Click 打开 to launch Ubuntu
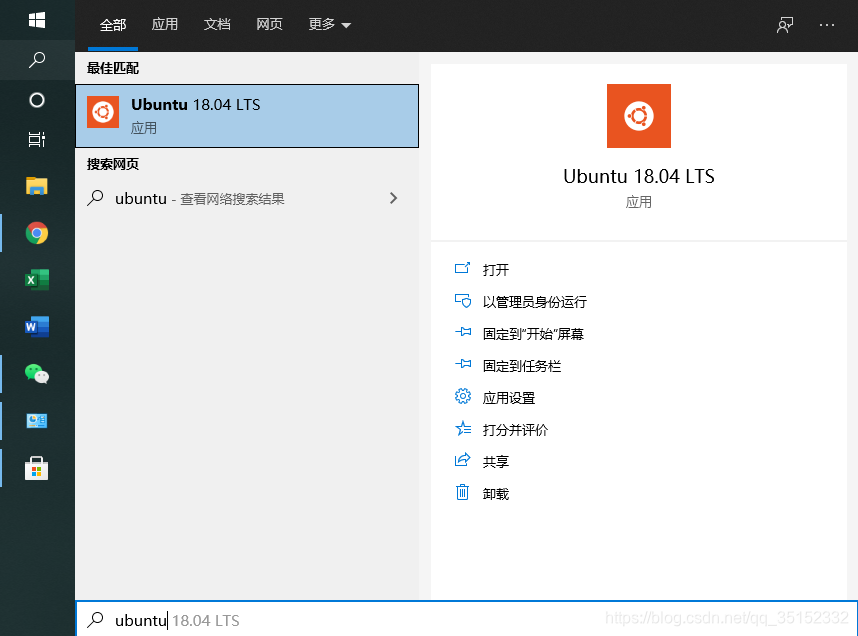This screenshot has width=858, height=636. [496, 270]
